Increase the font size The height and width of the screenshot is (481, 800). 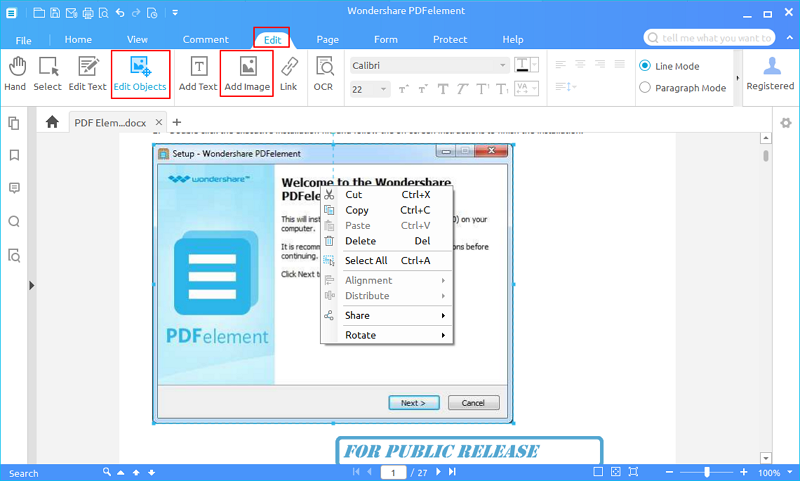click(404, 89)
